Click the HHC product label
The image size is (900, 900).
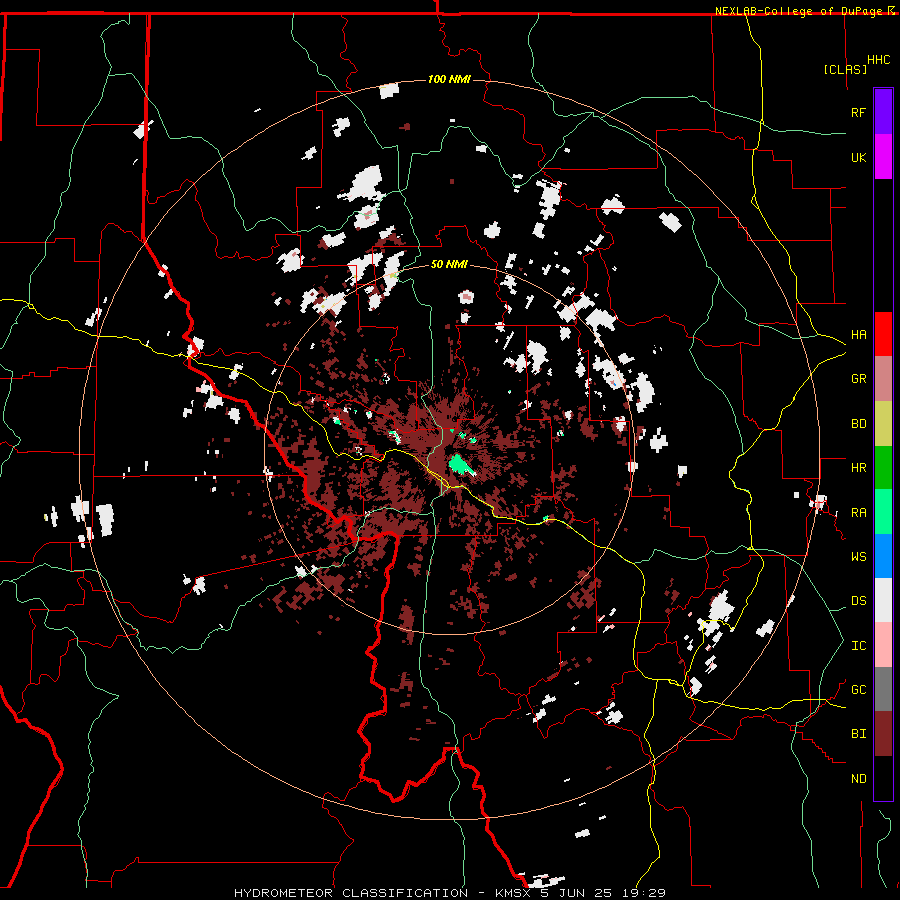pos(879,60)
